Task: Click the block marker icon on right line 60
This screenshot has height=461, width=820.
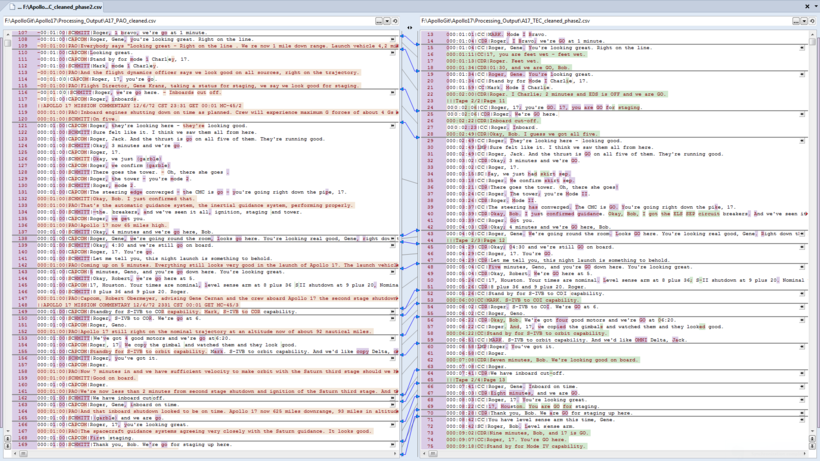Action: (802, 347)
